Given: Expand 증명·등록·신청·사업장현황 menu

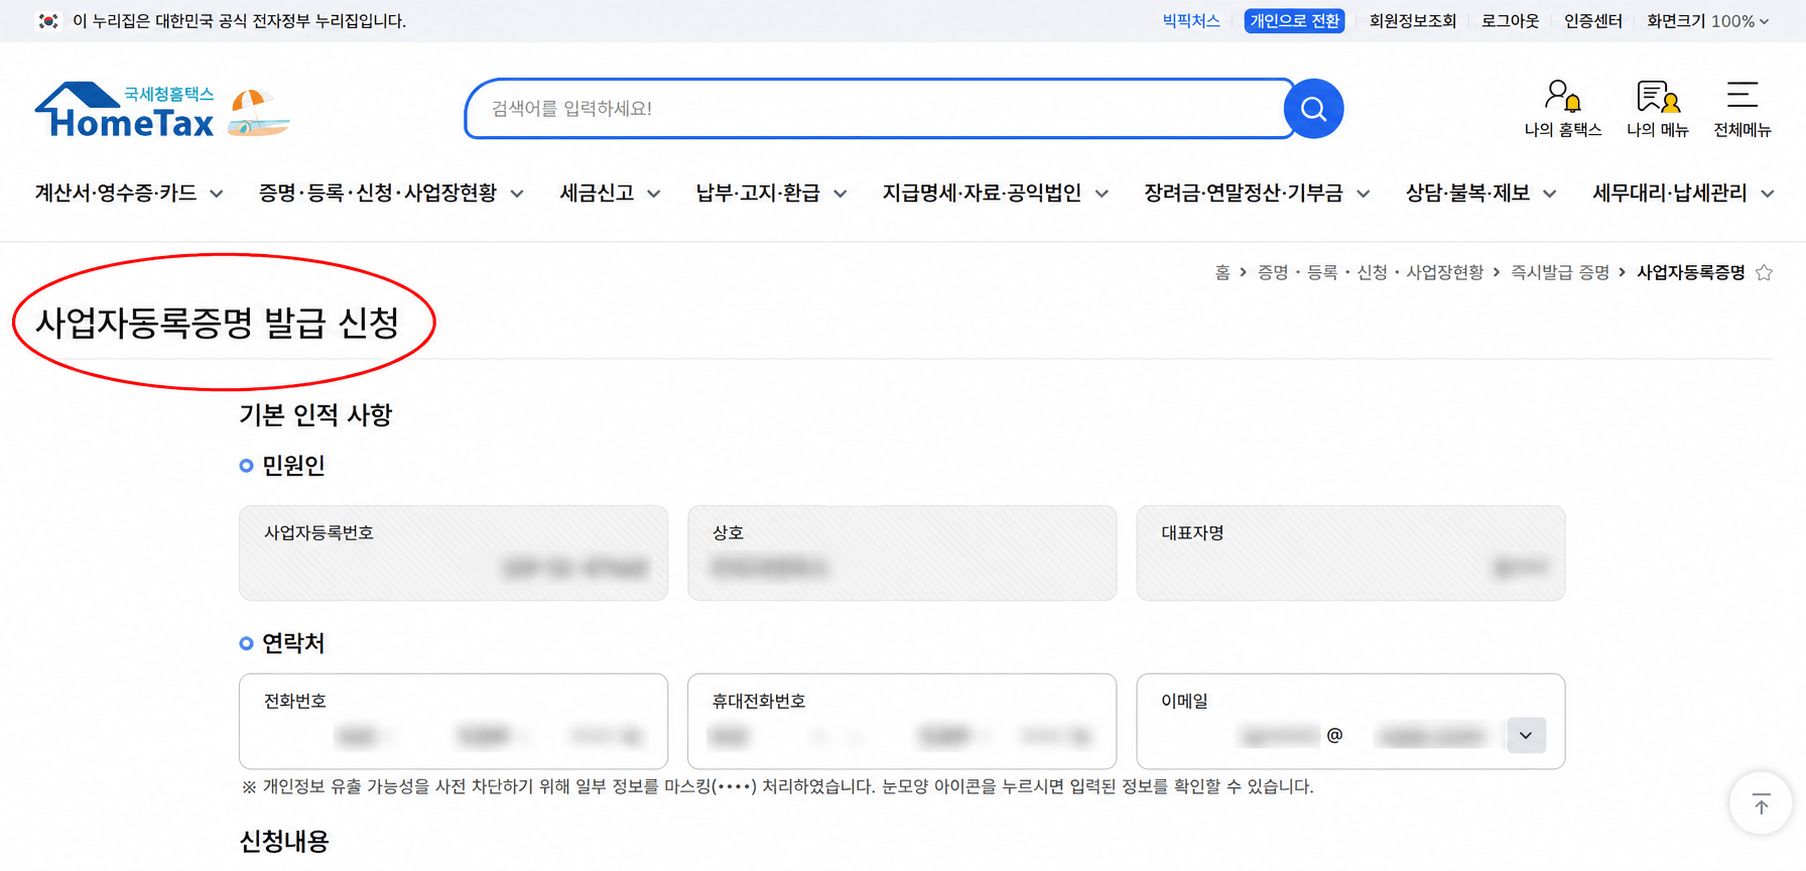Looking at the screenshot, I should click(x=391, y=193).
